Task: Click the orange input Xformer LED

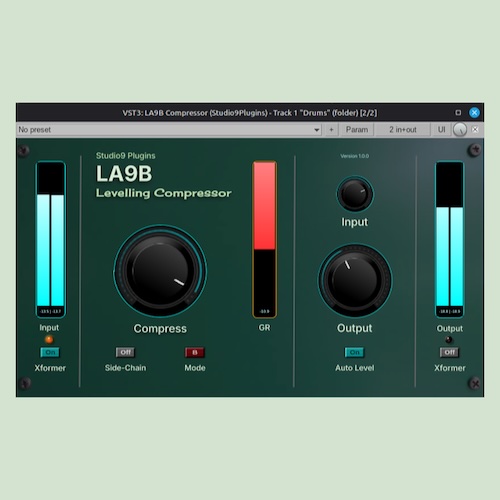Action: [x=49, y=340]
